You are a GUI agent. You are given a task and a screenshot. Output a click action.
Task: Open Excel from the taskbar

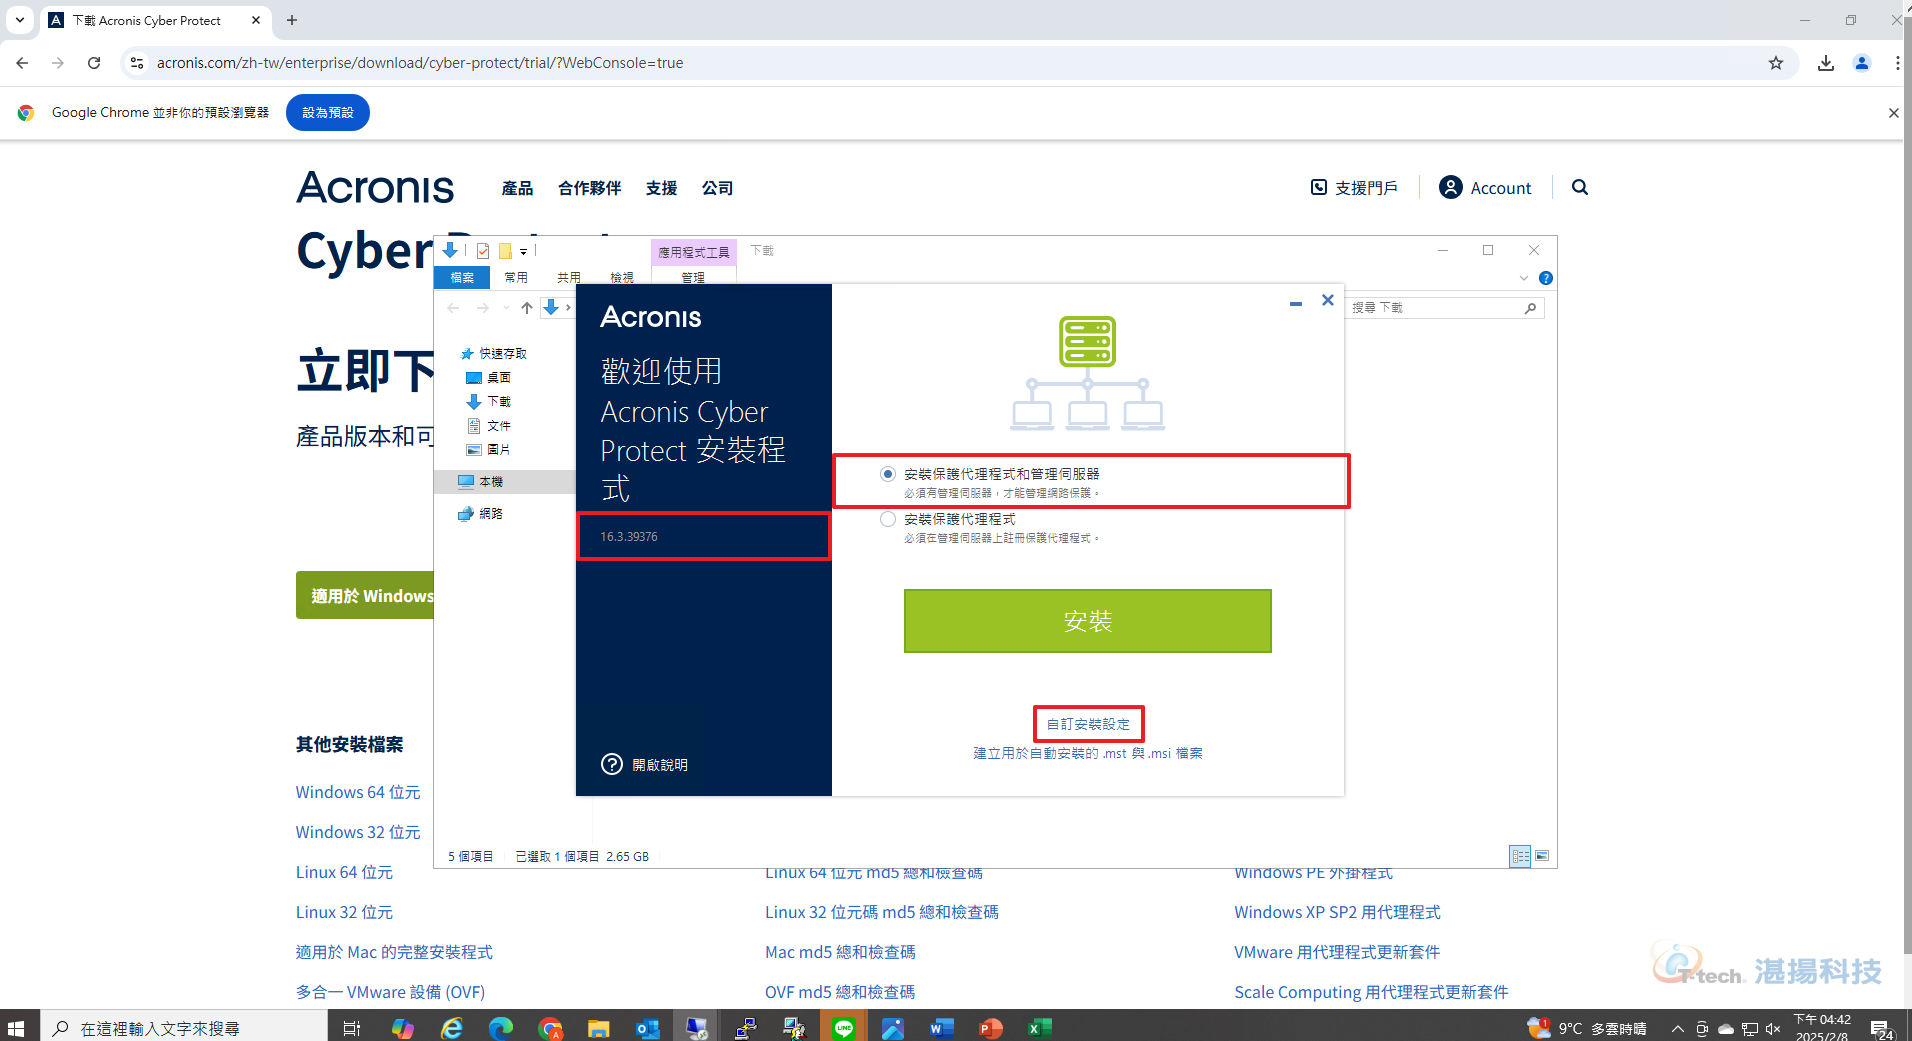pyautogui.click(x=1039, y=1027)
